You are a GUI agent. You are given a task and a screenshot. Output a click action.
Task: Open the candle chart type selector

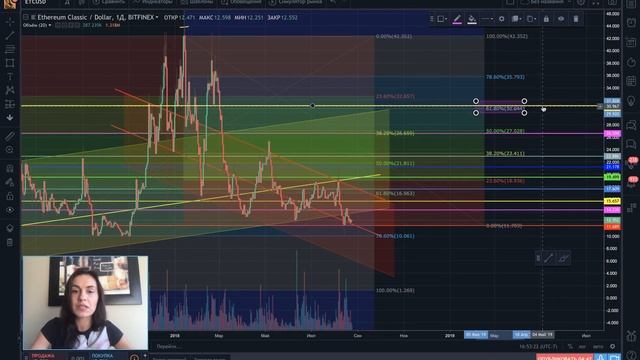point(82,2)
